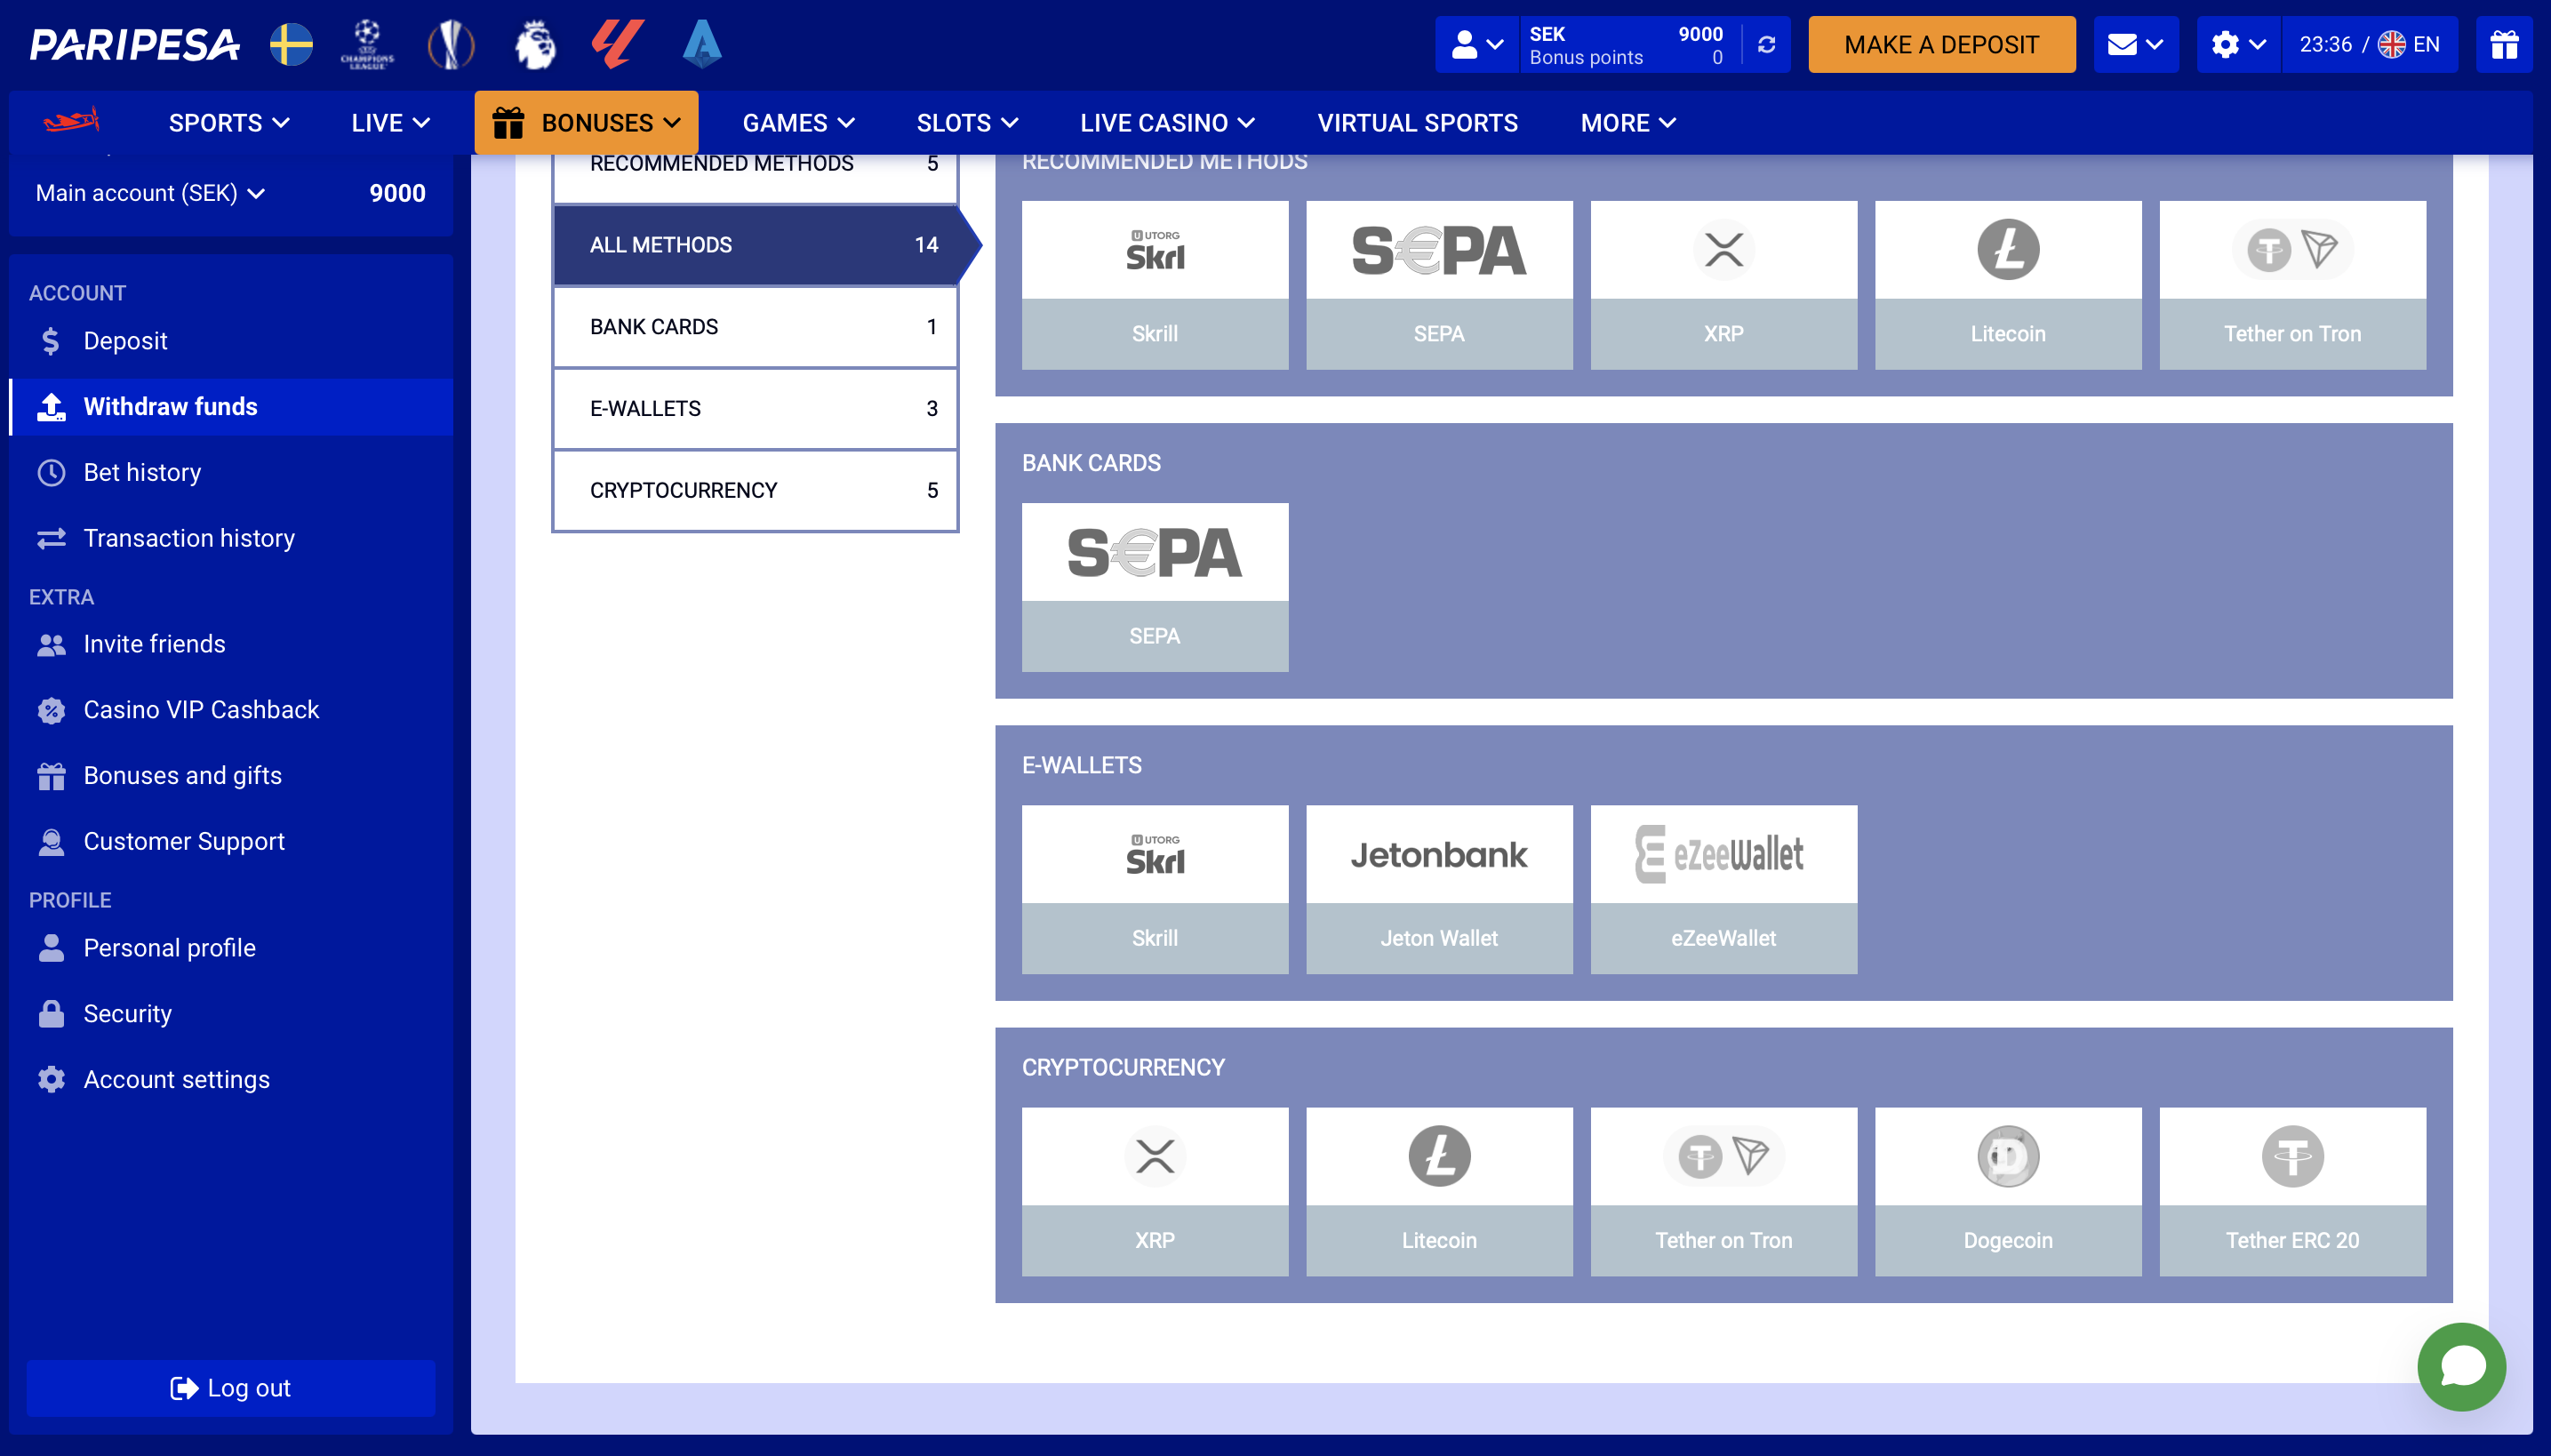The image size is (2551, 1456).
Task: Open the time and language selector
Action: click(x=2369, y=45)
